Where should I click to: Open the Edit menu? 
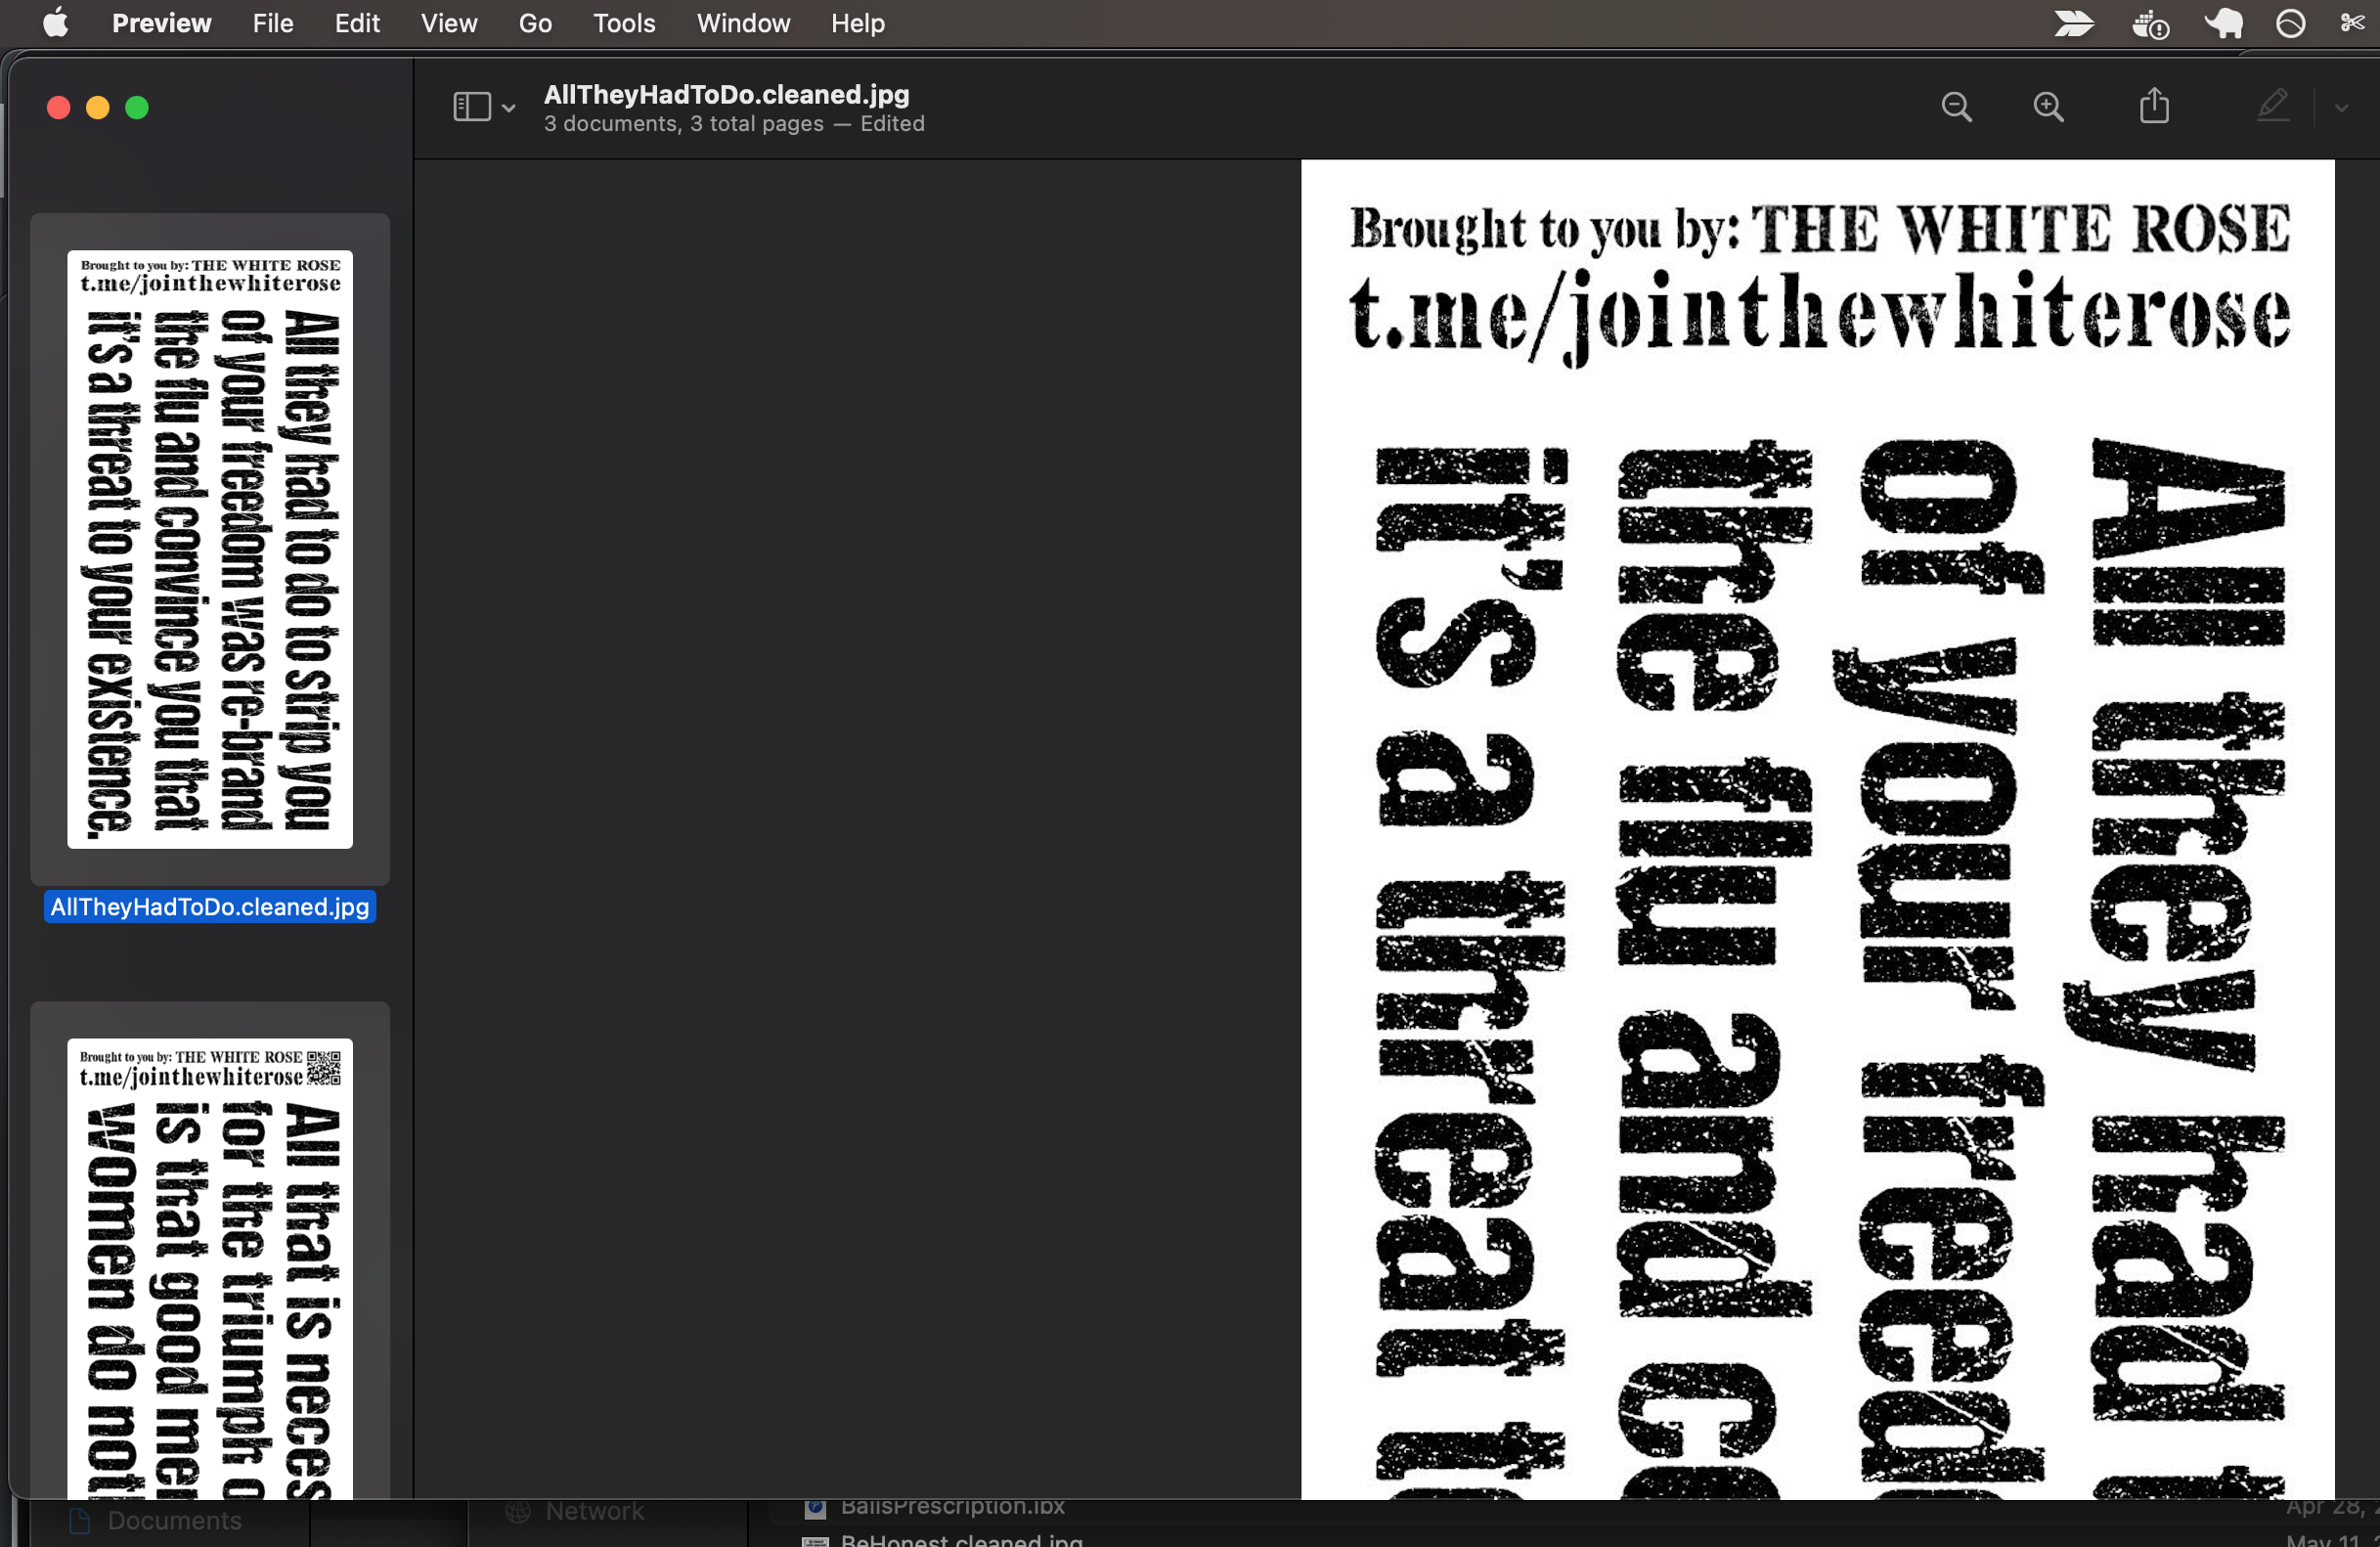357,23
